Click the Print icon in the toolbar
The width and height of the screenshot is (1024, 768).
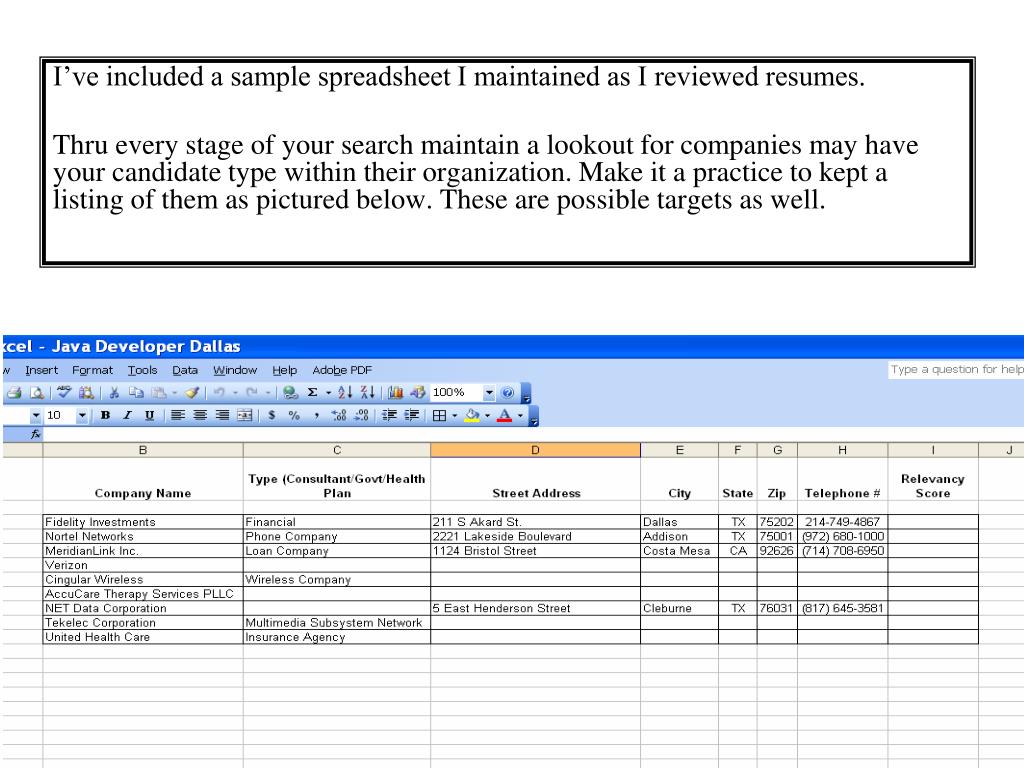tap(14, 392)
